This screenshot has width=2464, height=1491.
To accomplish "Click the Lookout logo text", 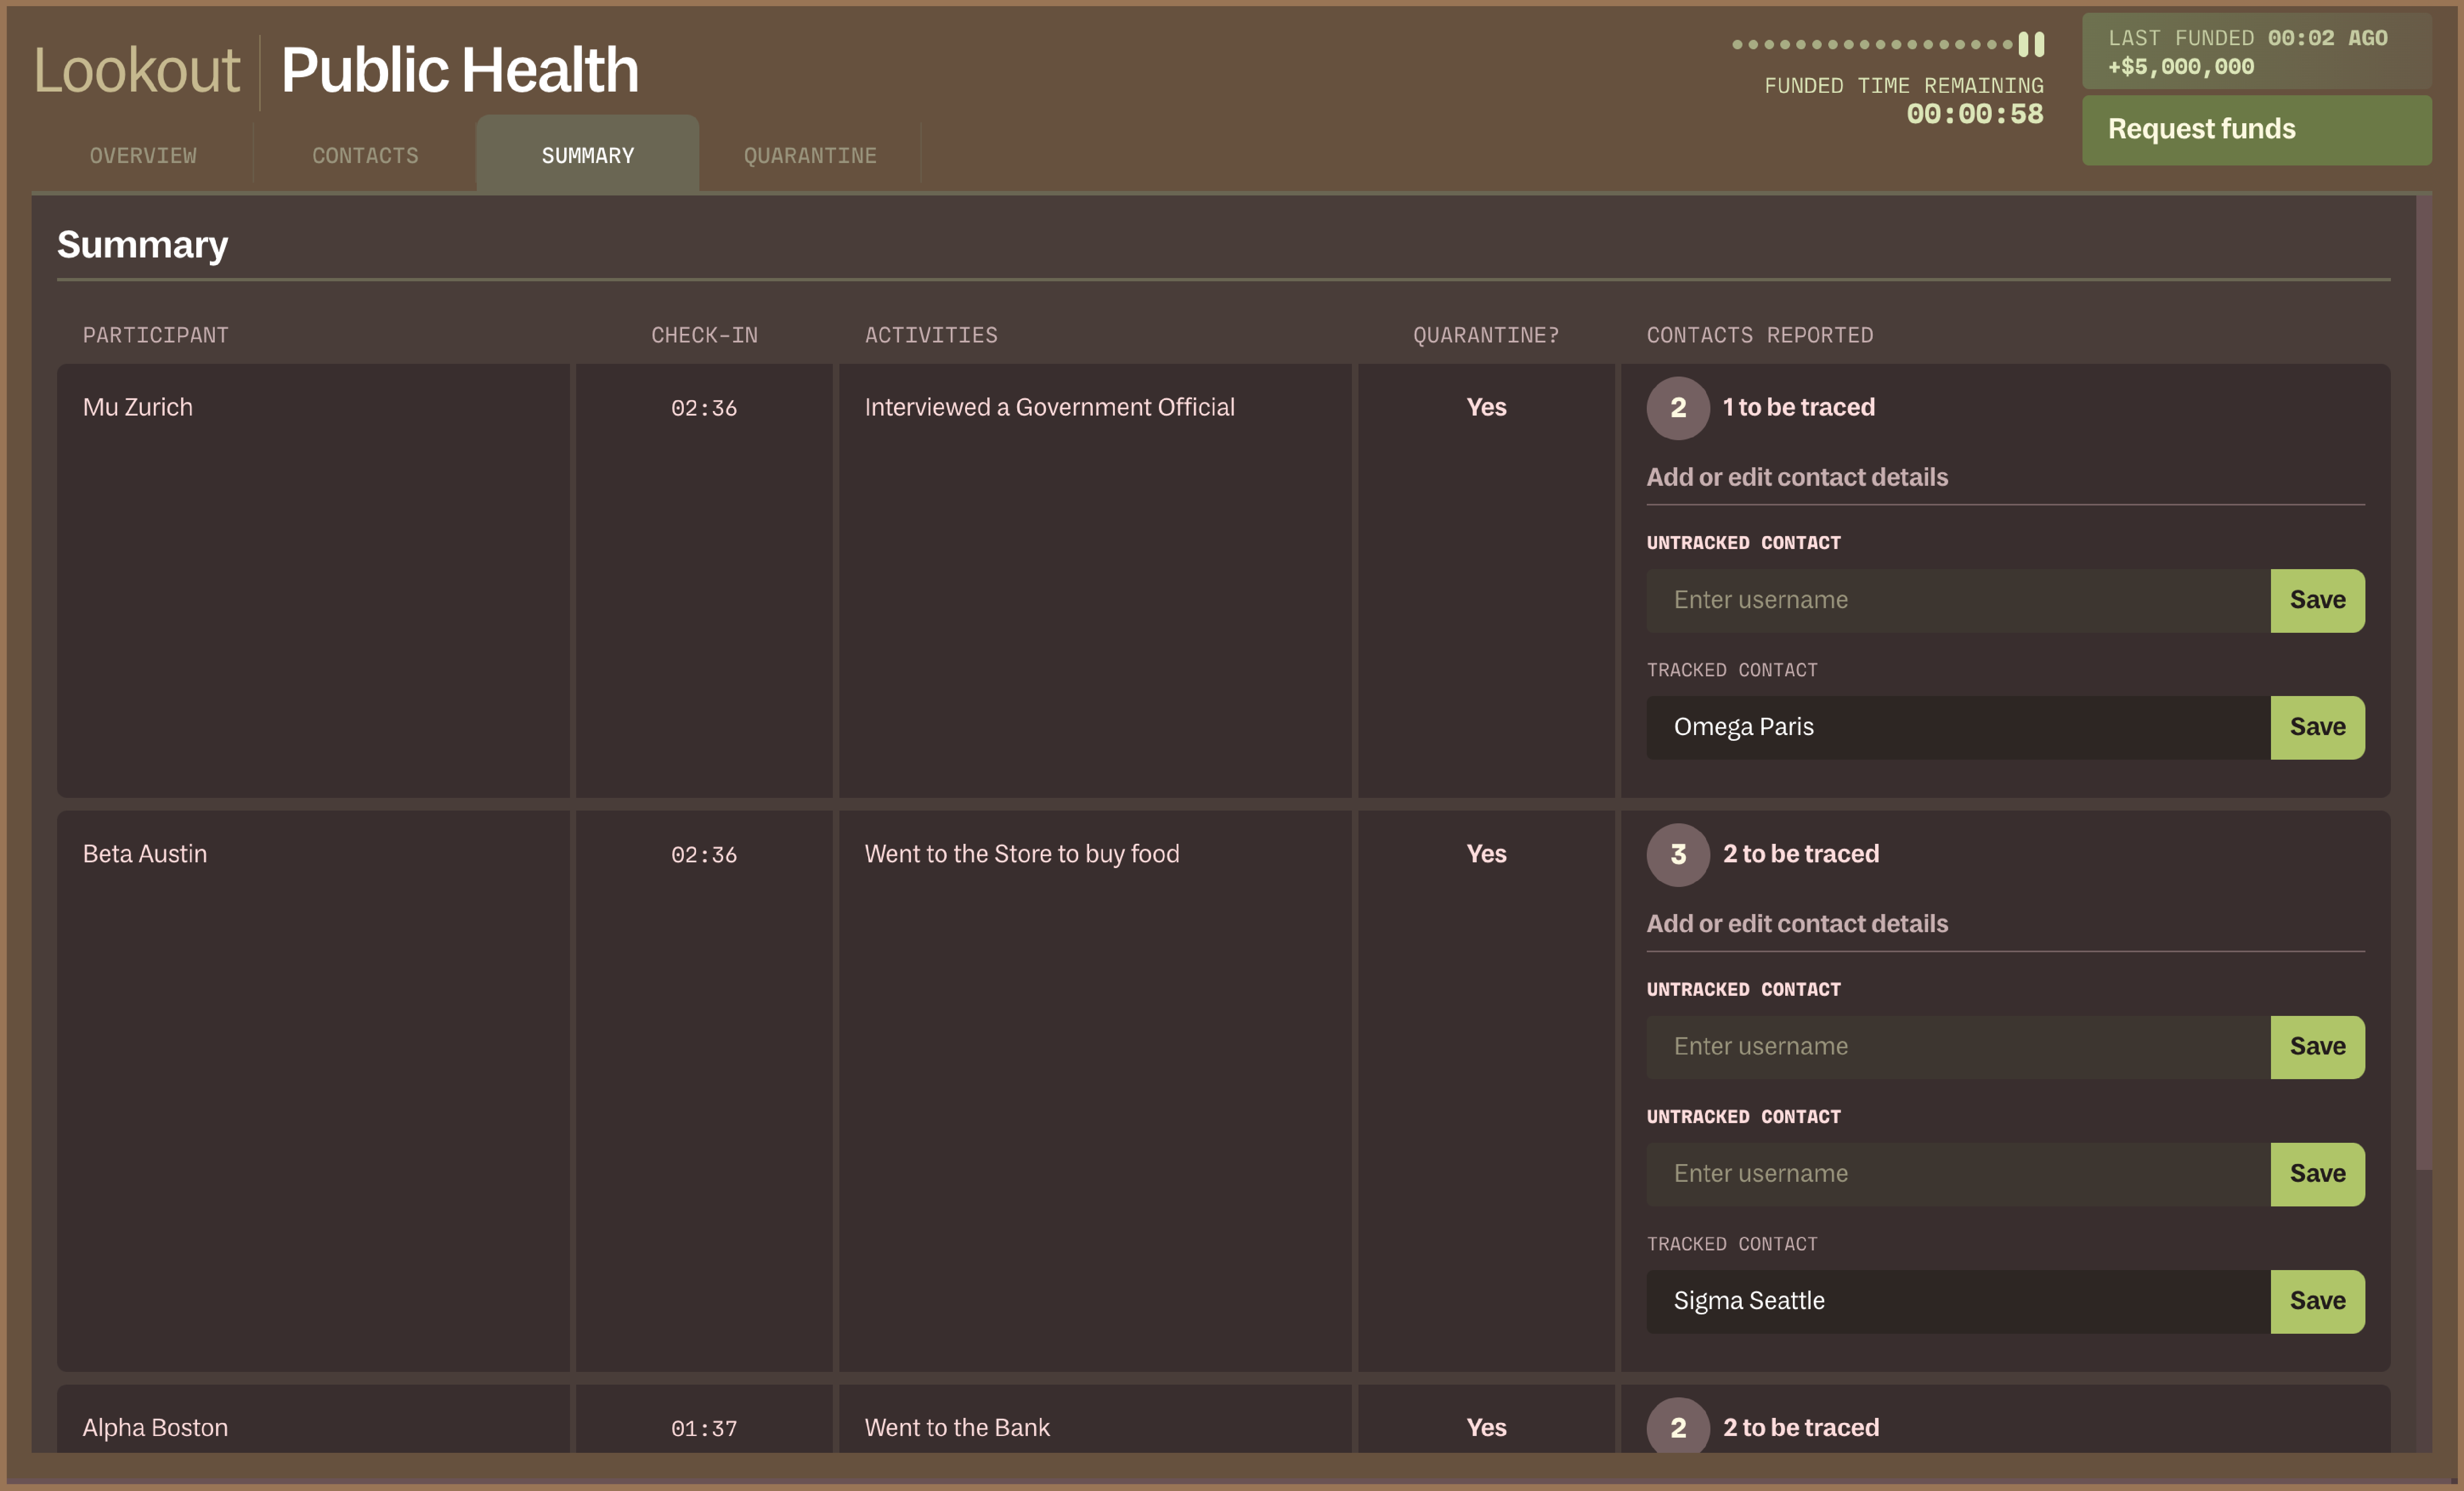I will pyautogui.click(x=137, y=71).
